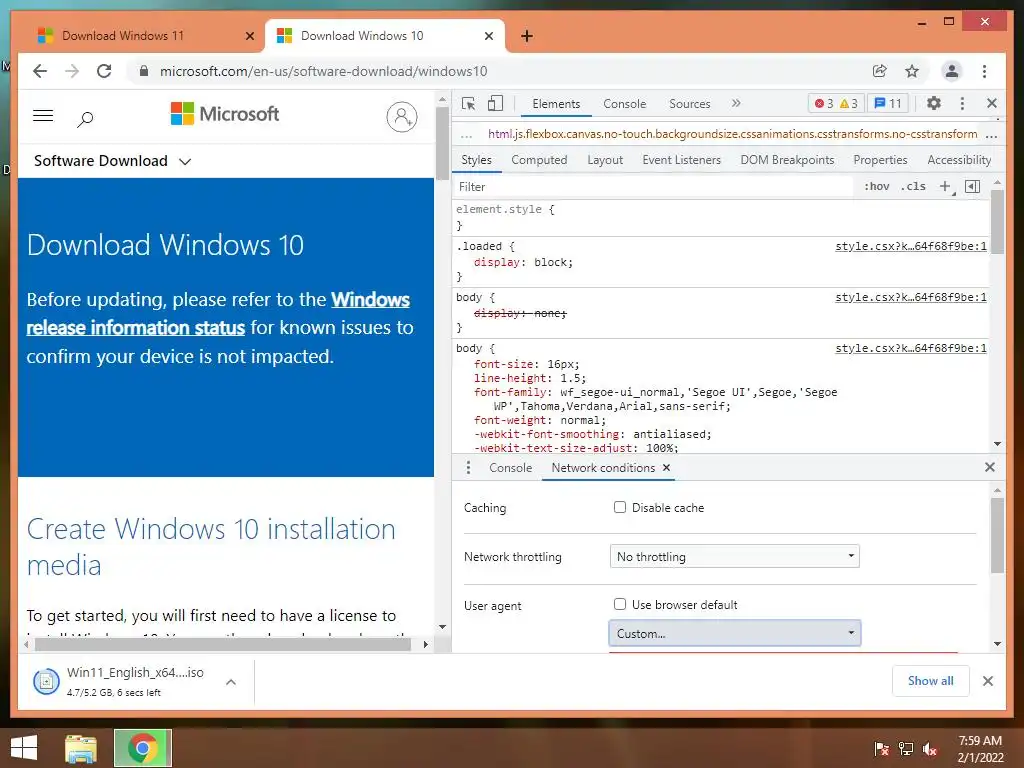Viewport: 1024px width, 768px height.
Task: Close the DevTools panel
Action: (992, 103)
